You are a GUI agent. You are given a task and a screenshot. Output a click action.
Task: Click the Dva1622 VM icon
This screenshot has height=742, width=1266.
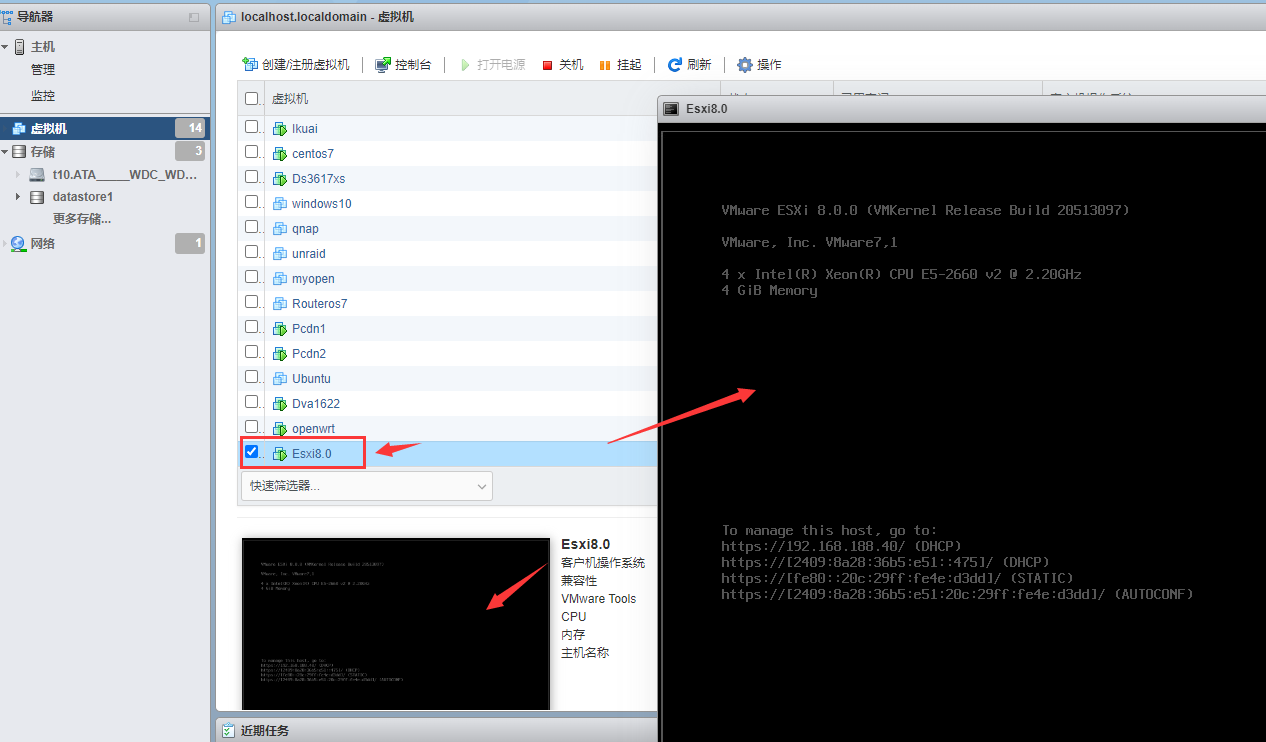[280, 403]
